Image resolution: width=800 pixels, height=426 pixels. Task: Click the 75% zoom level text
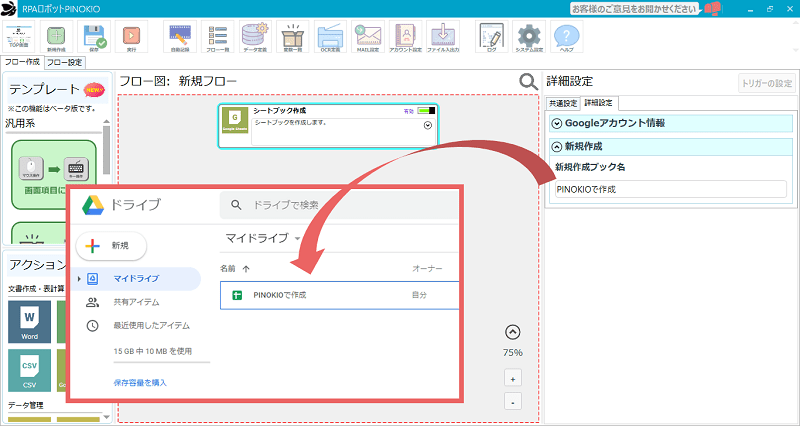coord(512,353)
